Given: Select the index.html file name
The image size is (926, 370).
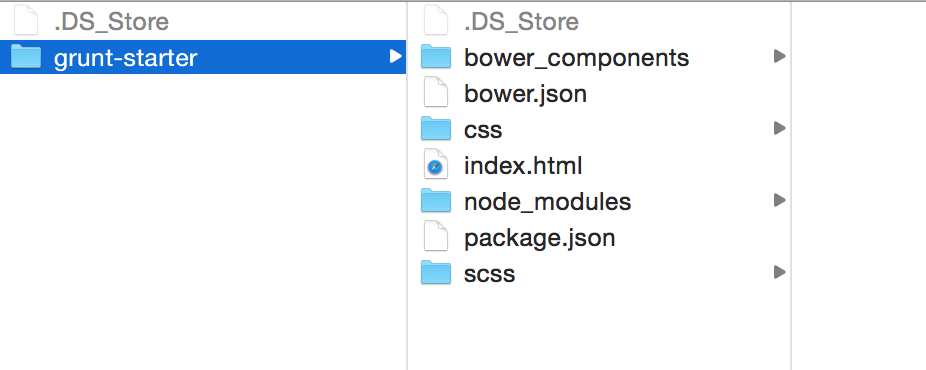Looking at the screenshot, I should (x=523, y=166).
